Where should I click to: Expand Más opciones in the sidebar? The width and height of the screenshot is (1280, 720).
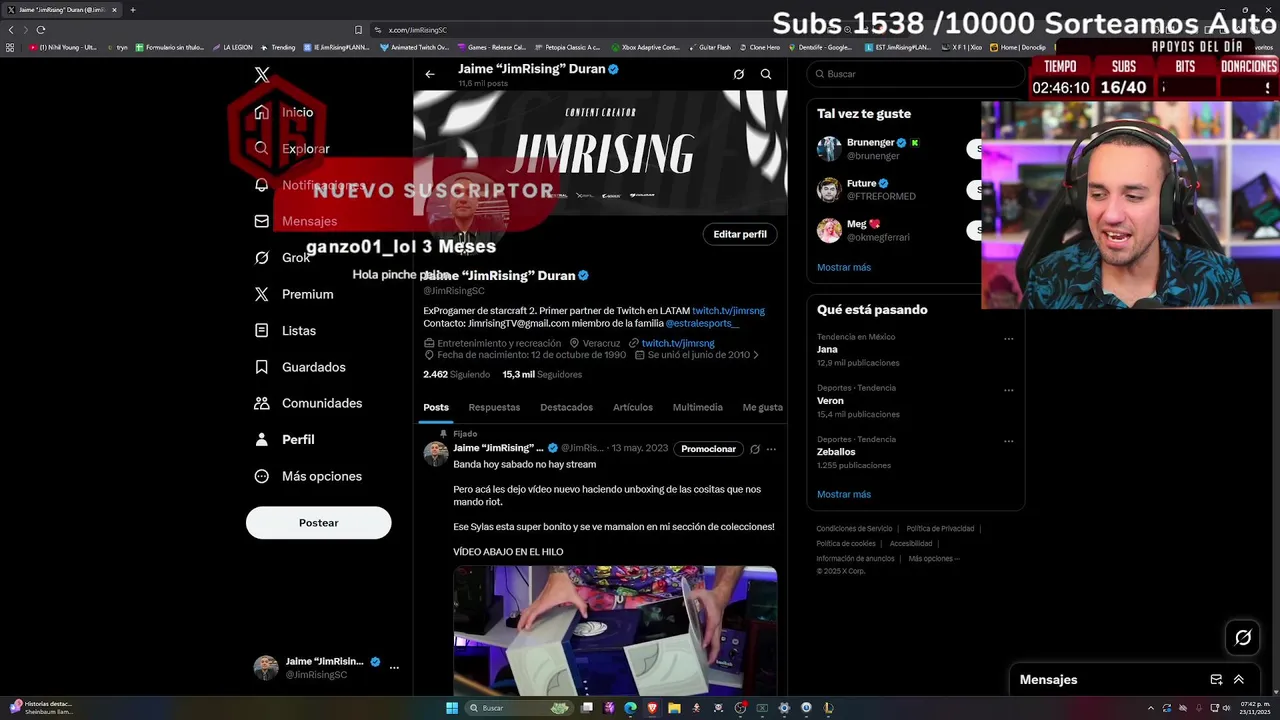pos(308,476)
